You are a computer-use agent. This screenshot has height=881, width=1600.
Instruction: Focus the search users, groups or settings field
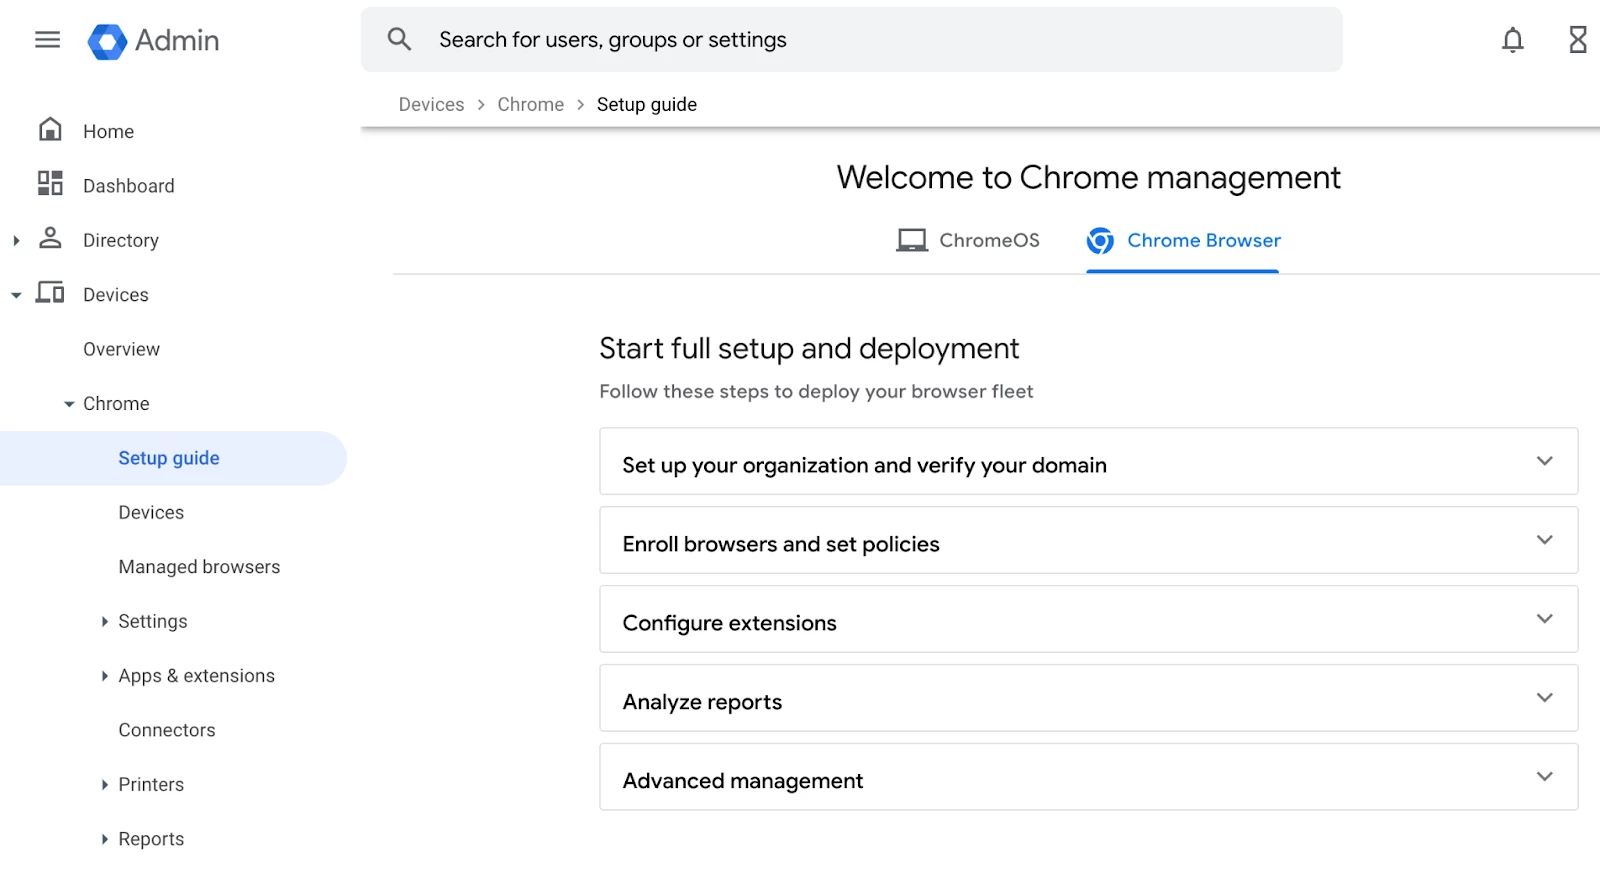[x=852, y=39]
